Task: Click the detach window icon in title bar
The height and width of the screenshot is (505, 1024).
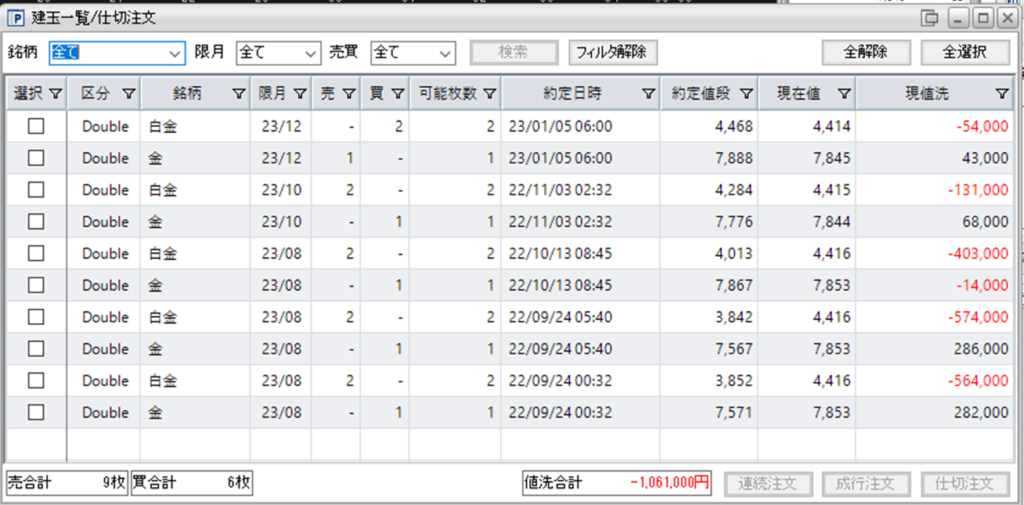Action: 929,18
